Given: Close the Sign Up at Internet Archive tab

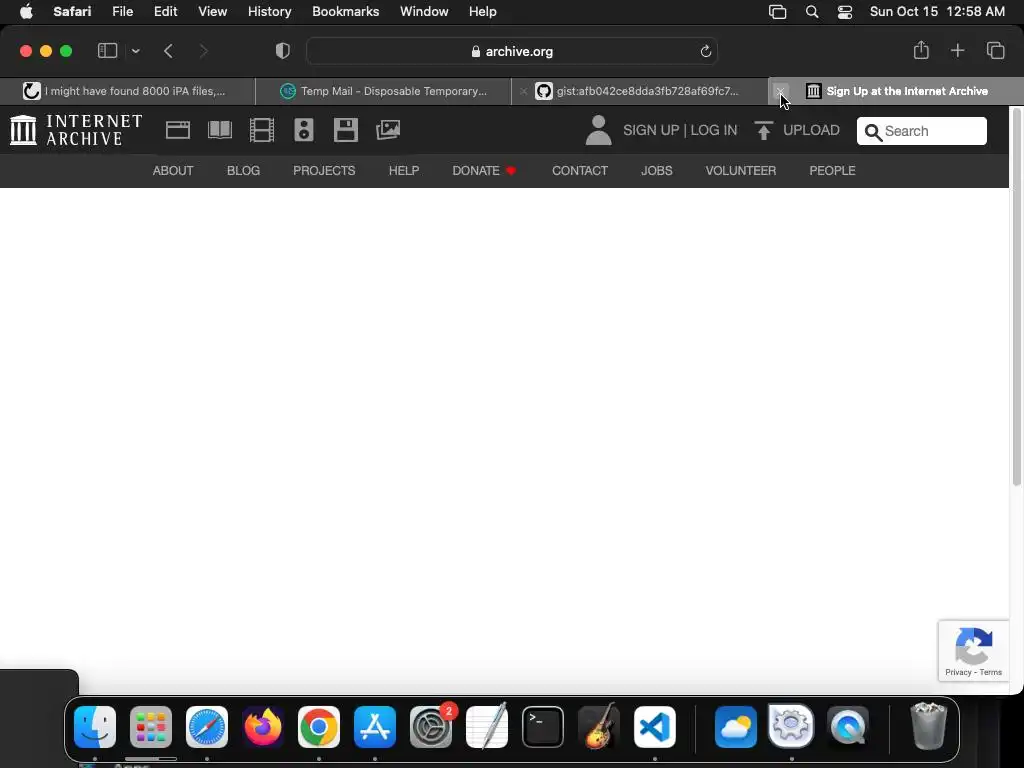Looking at the screenshot, I should pyautogui.click(x=780, y=91).
